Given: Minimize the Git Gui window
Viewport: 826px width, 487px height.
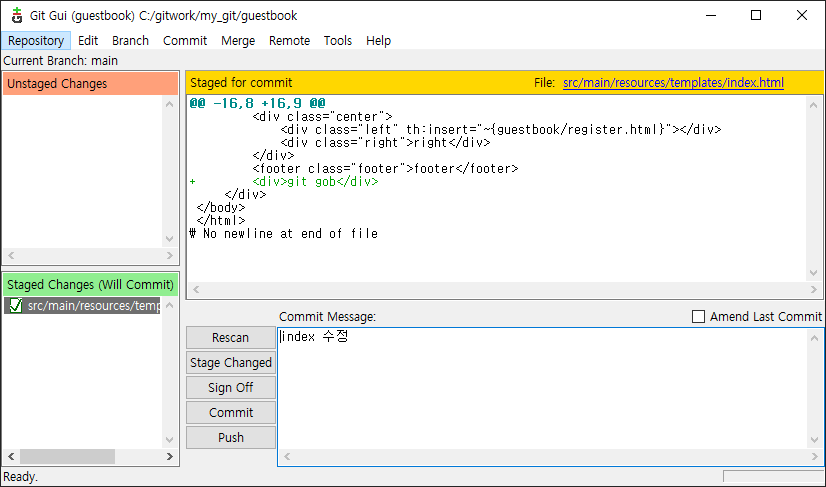Looking at the screenshot, I should click(711, 15).
